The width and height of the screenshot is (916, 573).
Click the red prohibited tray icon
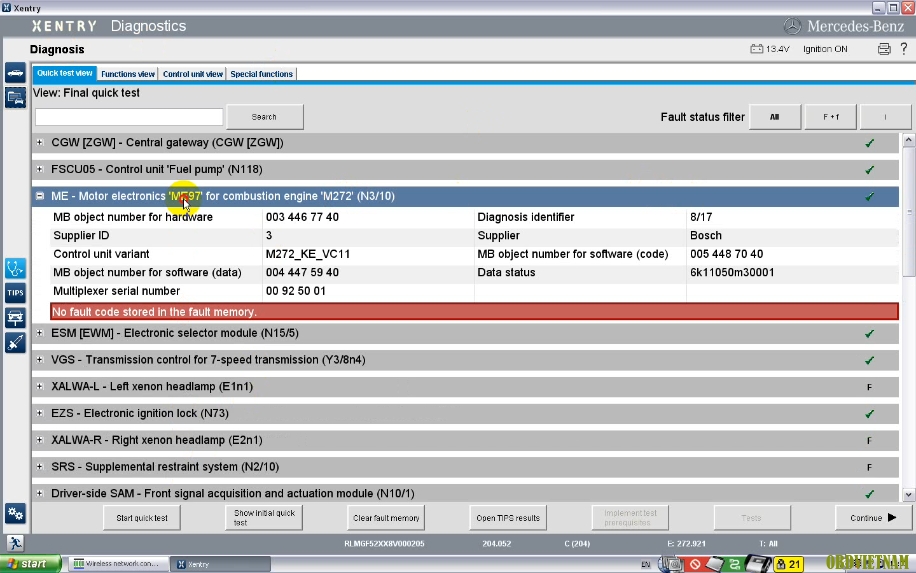pos(695,564)
